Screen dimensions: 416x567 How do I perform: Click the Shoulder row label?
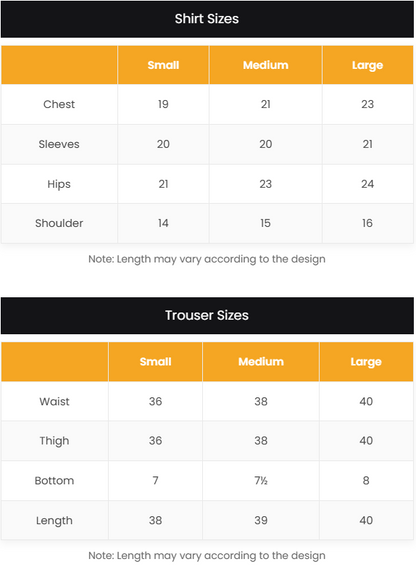pyautogui.click(x=59, y=223)
